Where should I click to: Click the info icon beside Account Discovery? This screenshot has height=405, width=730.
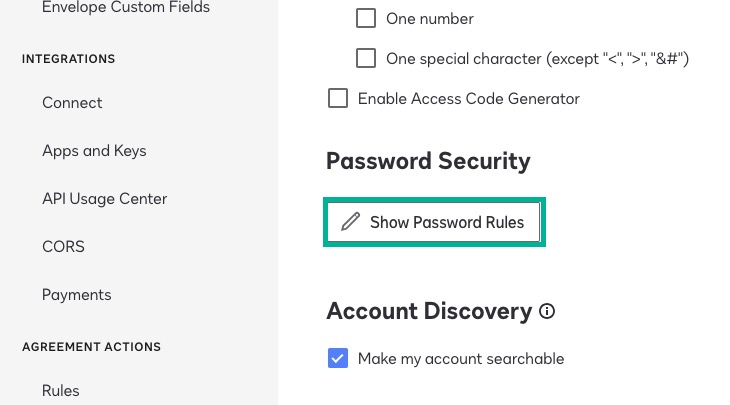click(547, 311)
